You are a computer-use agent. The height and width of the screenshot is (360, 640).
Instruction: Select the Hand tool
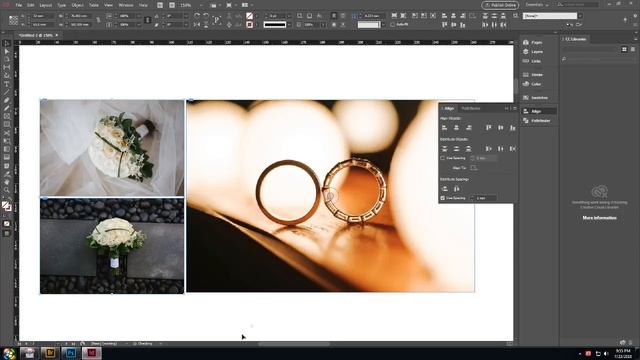pyautogui.click(x=7, y=182)
